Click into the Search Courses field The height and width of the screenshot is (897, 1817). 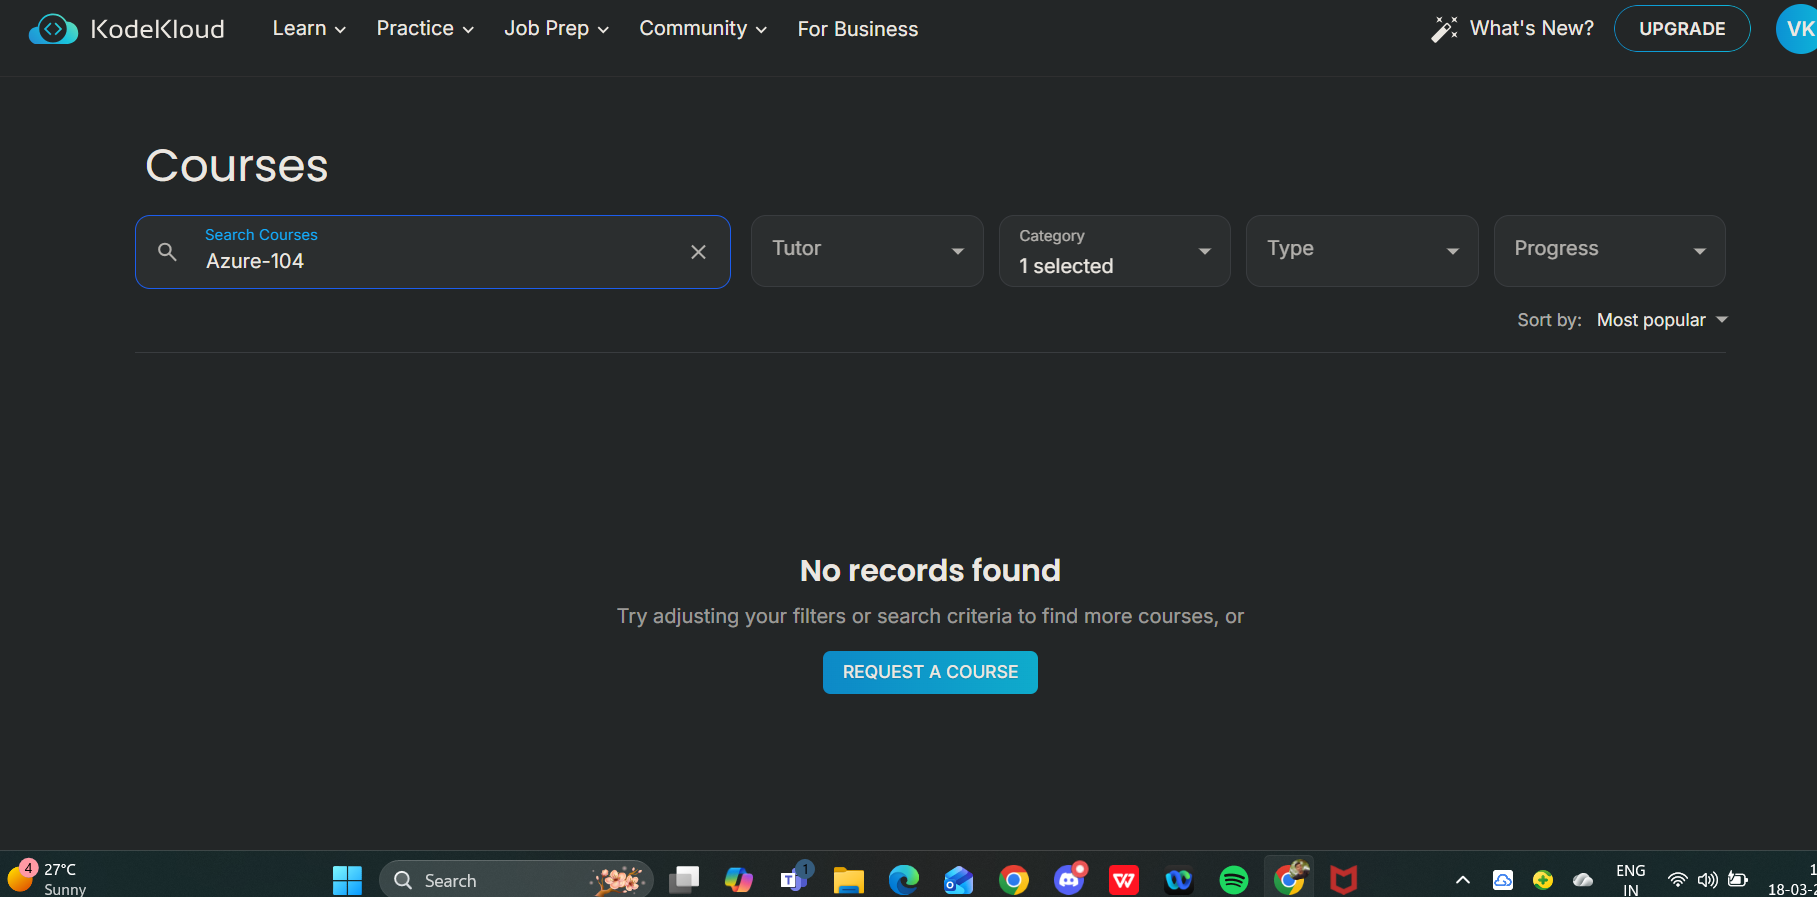tap(432, 252)
